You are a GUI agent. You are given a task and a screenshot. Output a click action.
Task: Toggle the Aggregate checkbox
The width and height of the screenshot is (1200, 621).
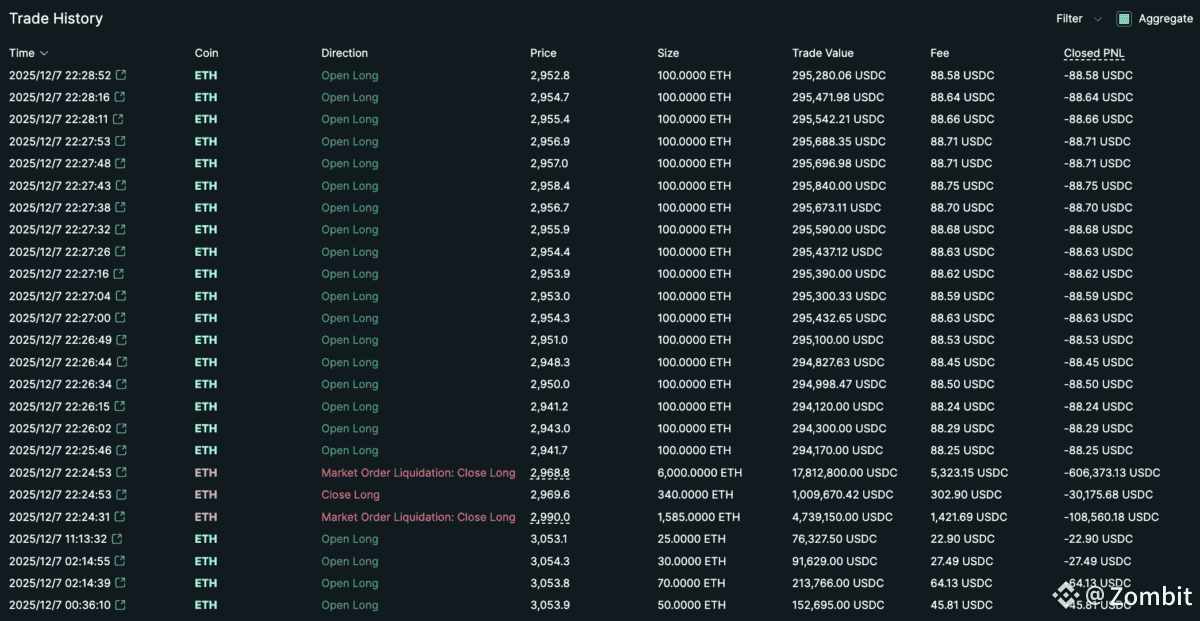click(1124, 19)
